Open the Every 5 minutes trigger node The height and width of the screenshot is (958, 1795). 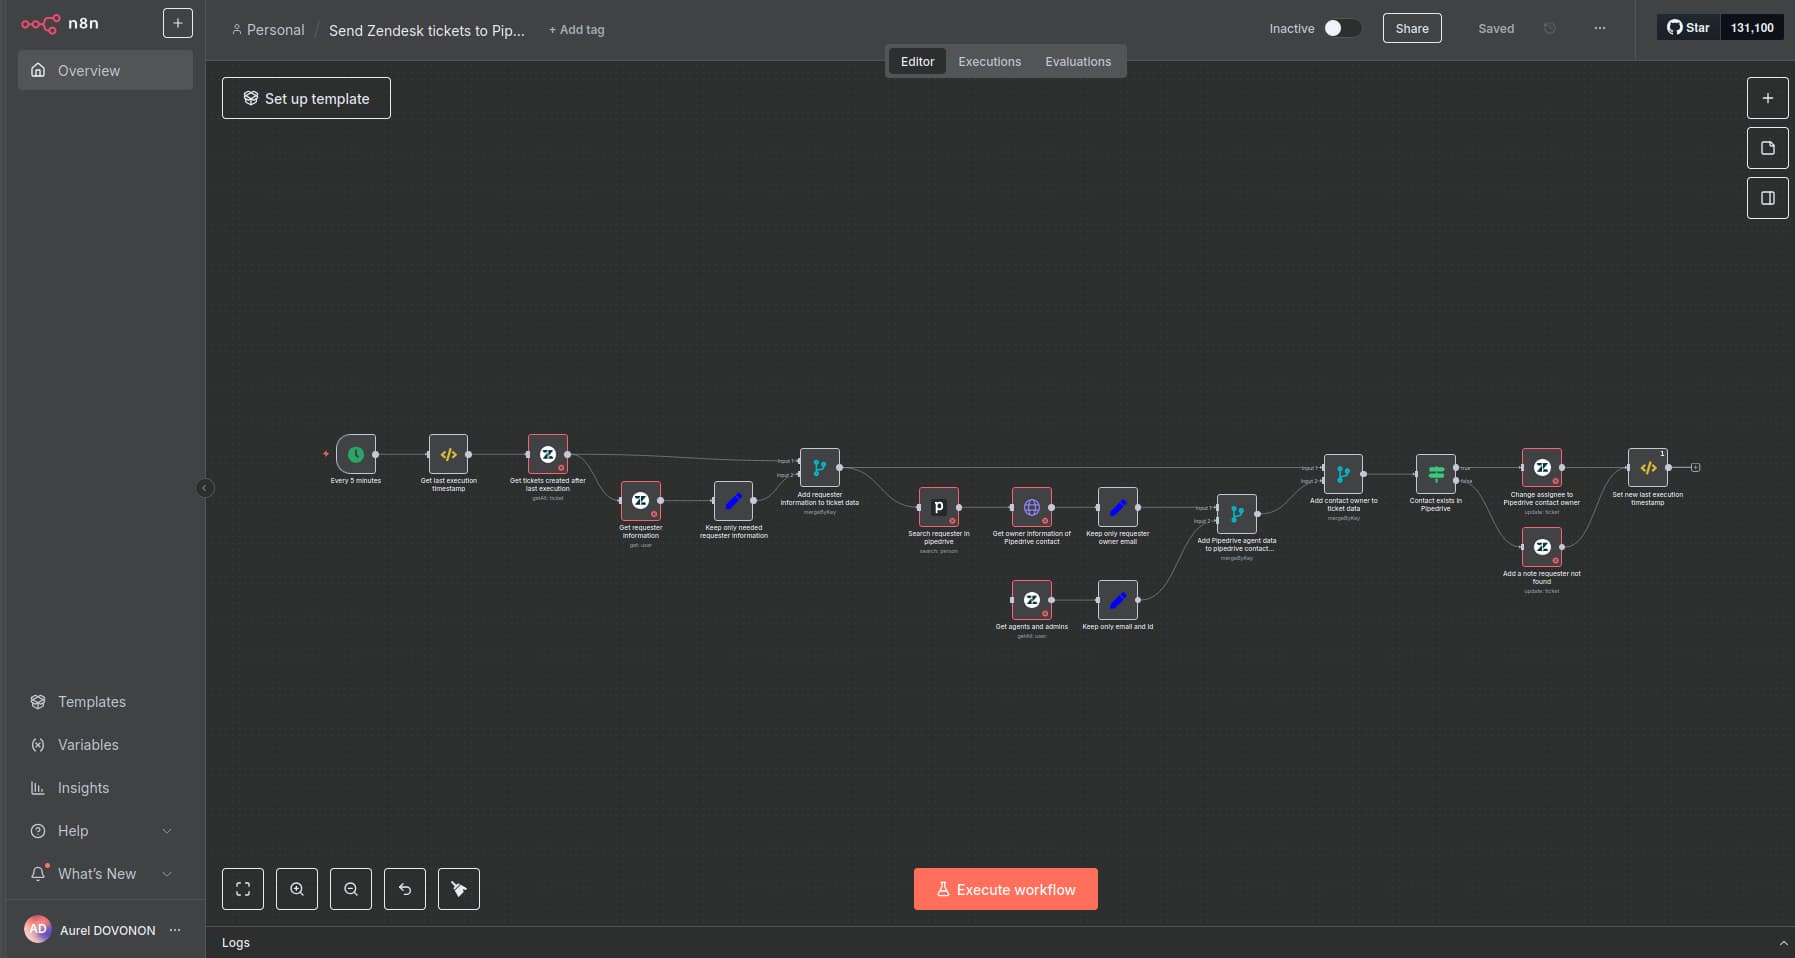356,454
